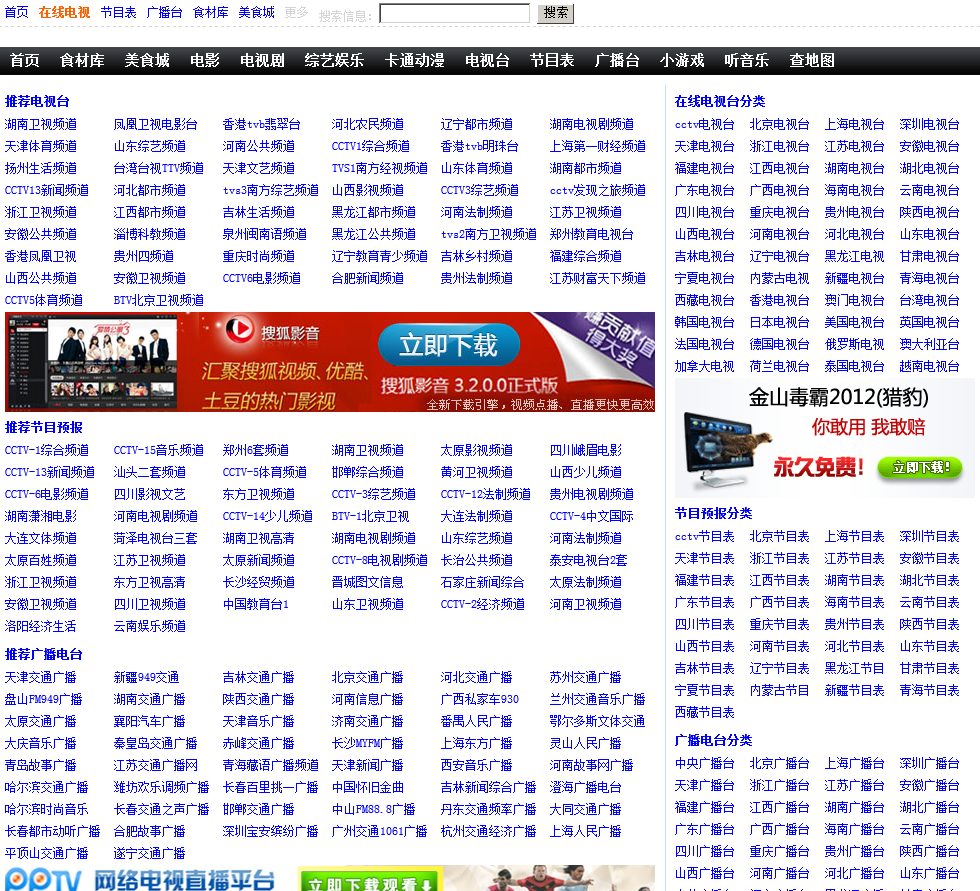Open the CCTV13新闻频道 link under 推荐电视台
This screenshot has height=891, width=980.
pos(47,190)
